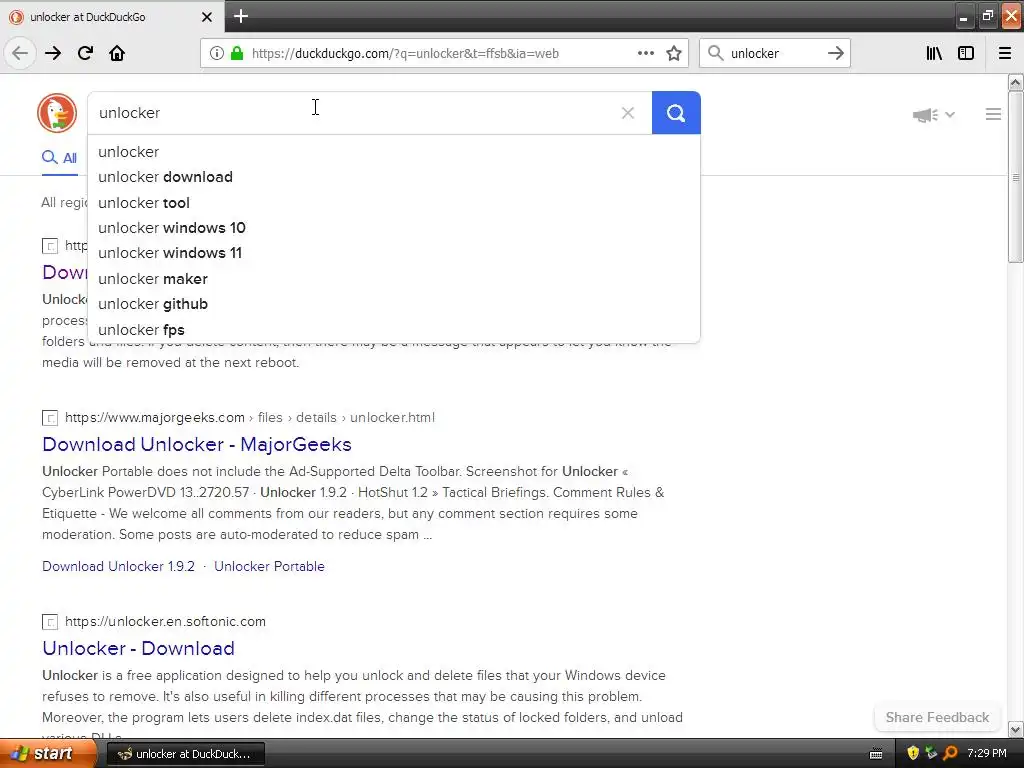Click the Firefox address bar URL
The width and height of the screenshot is (1024, 768).
pos(405,54)
